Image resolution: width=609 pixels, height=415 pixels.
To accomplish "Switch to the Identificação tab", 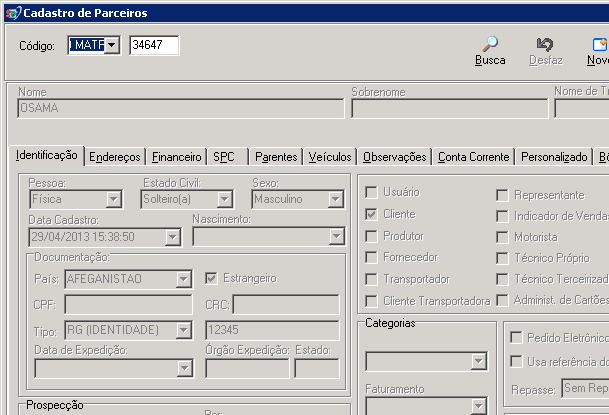I will click(47, 155).
